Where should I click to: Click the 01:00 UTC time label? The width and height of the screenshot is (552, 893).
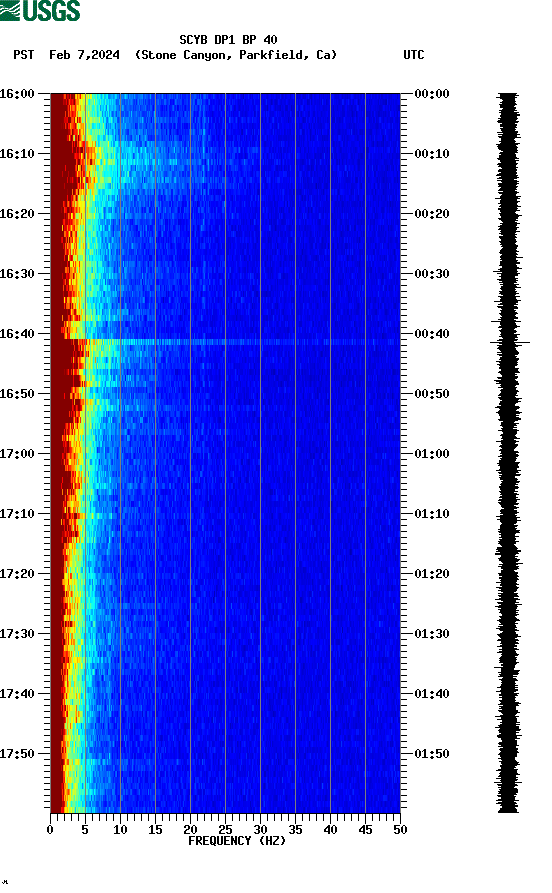click(x=432, y=454)
